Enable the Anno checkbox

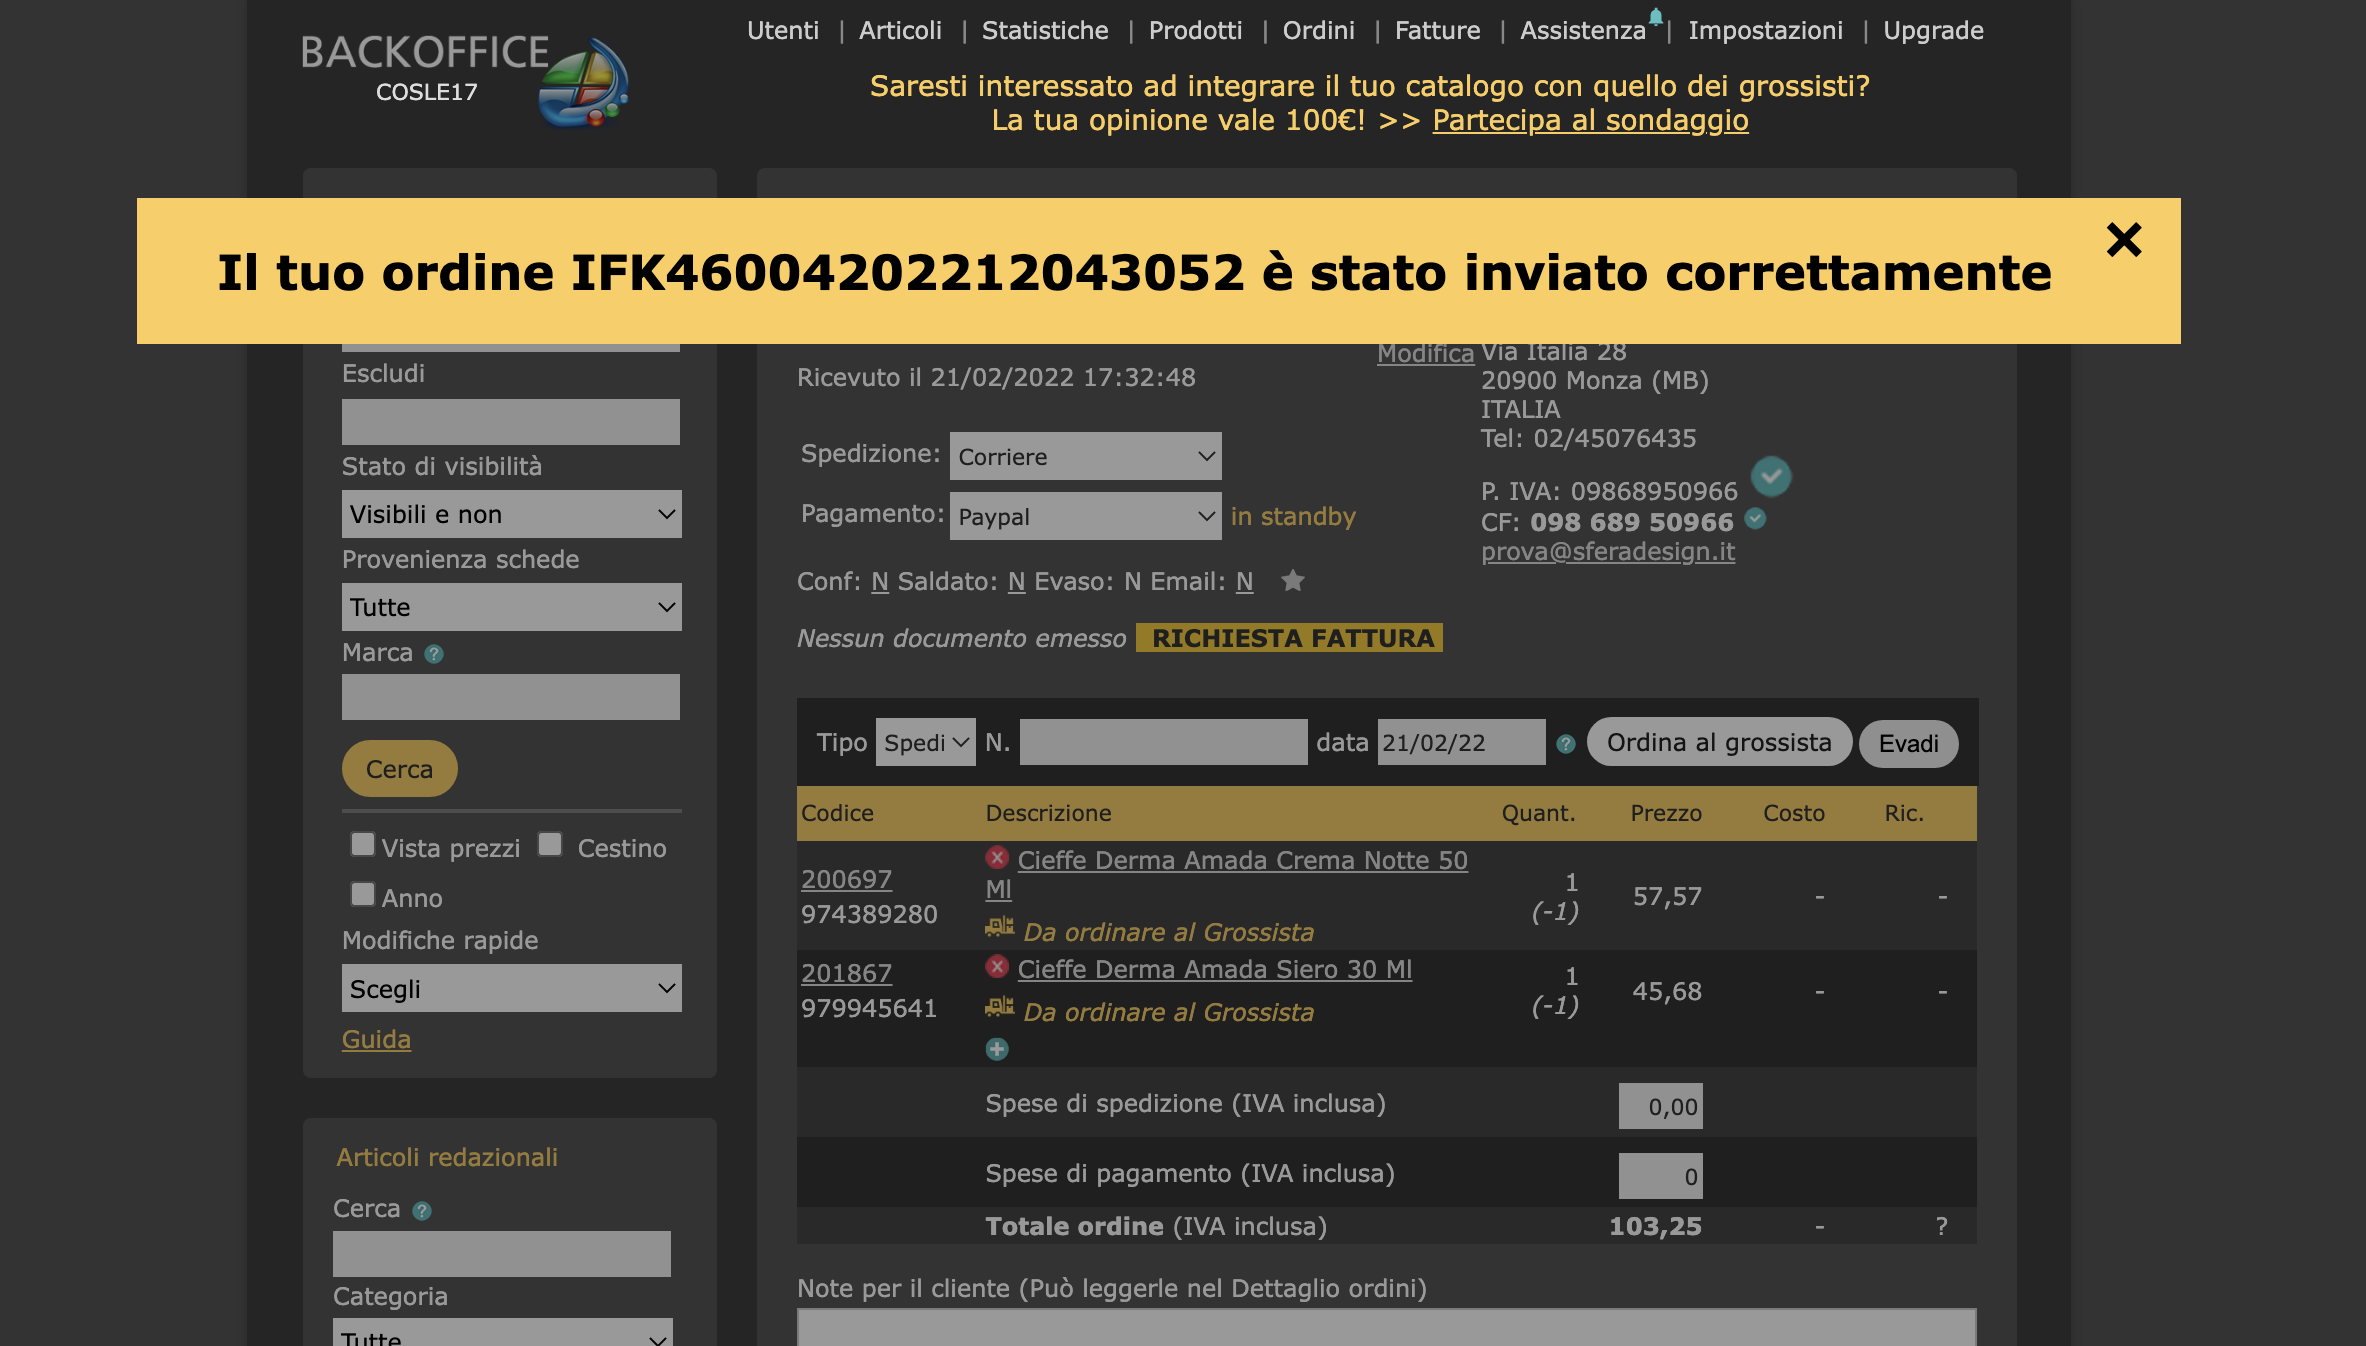click(x=362, y=893)
